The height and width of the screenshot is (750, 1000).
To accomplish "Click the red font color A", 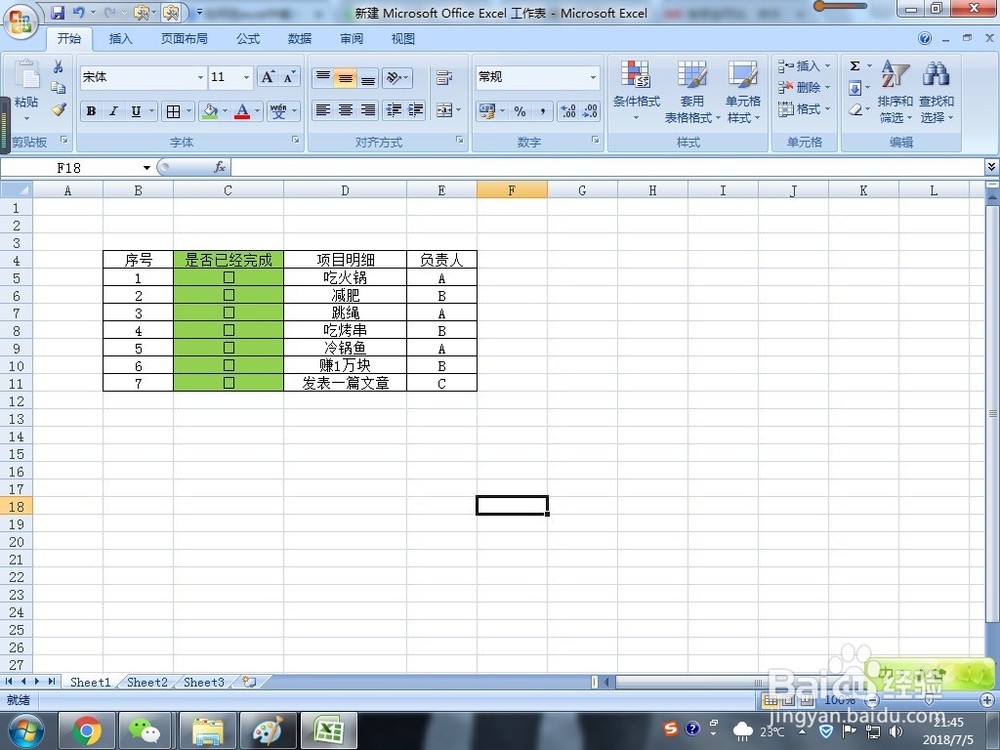I will click(x=242, y=112).
